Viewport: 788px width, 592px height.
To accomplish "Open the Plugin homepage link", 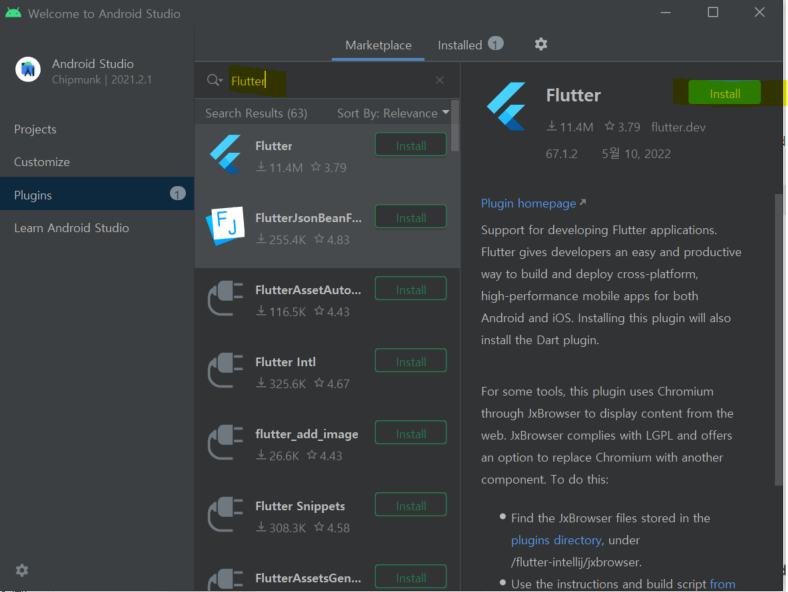I will 533,203.
